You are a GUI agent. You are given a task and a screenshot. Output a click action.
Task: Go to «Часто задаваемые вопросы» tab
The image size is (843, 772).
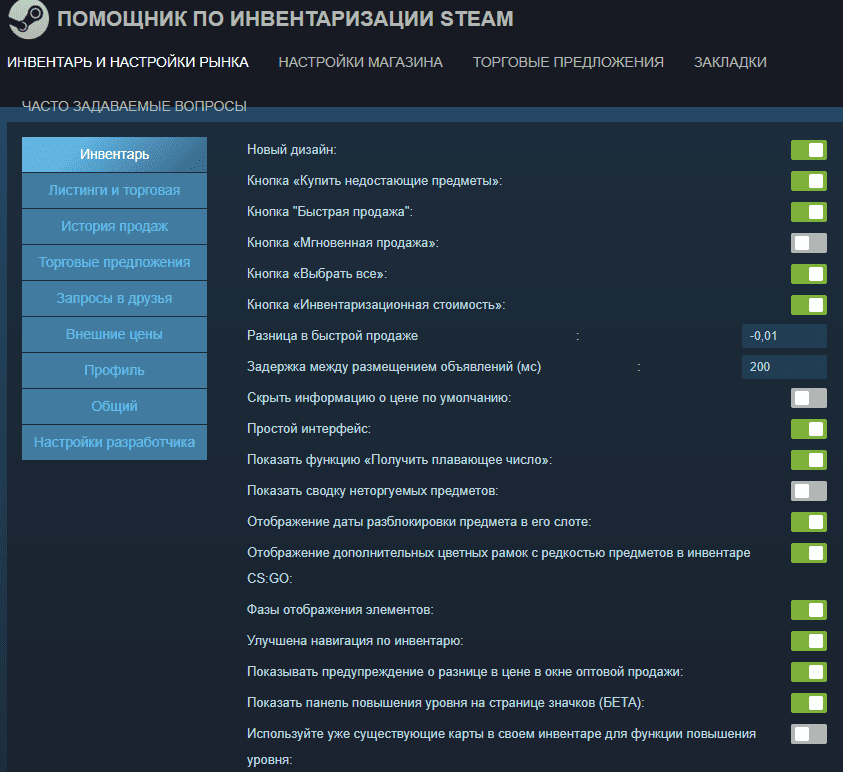(134, 106)
